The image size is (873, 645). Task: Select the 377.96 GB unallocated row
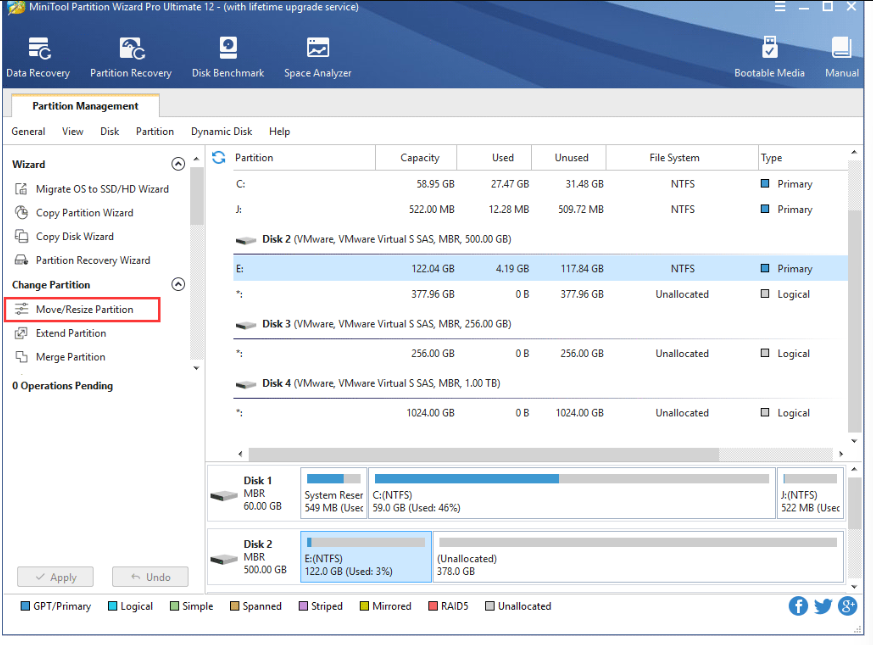[540, 294]
